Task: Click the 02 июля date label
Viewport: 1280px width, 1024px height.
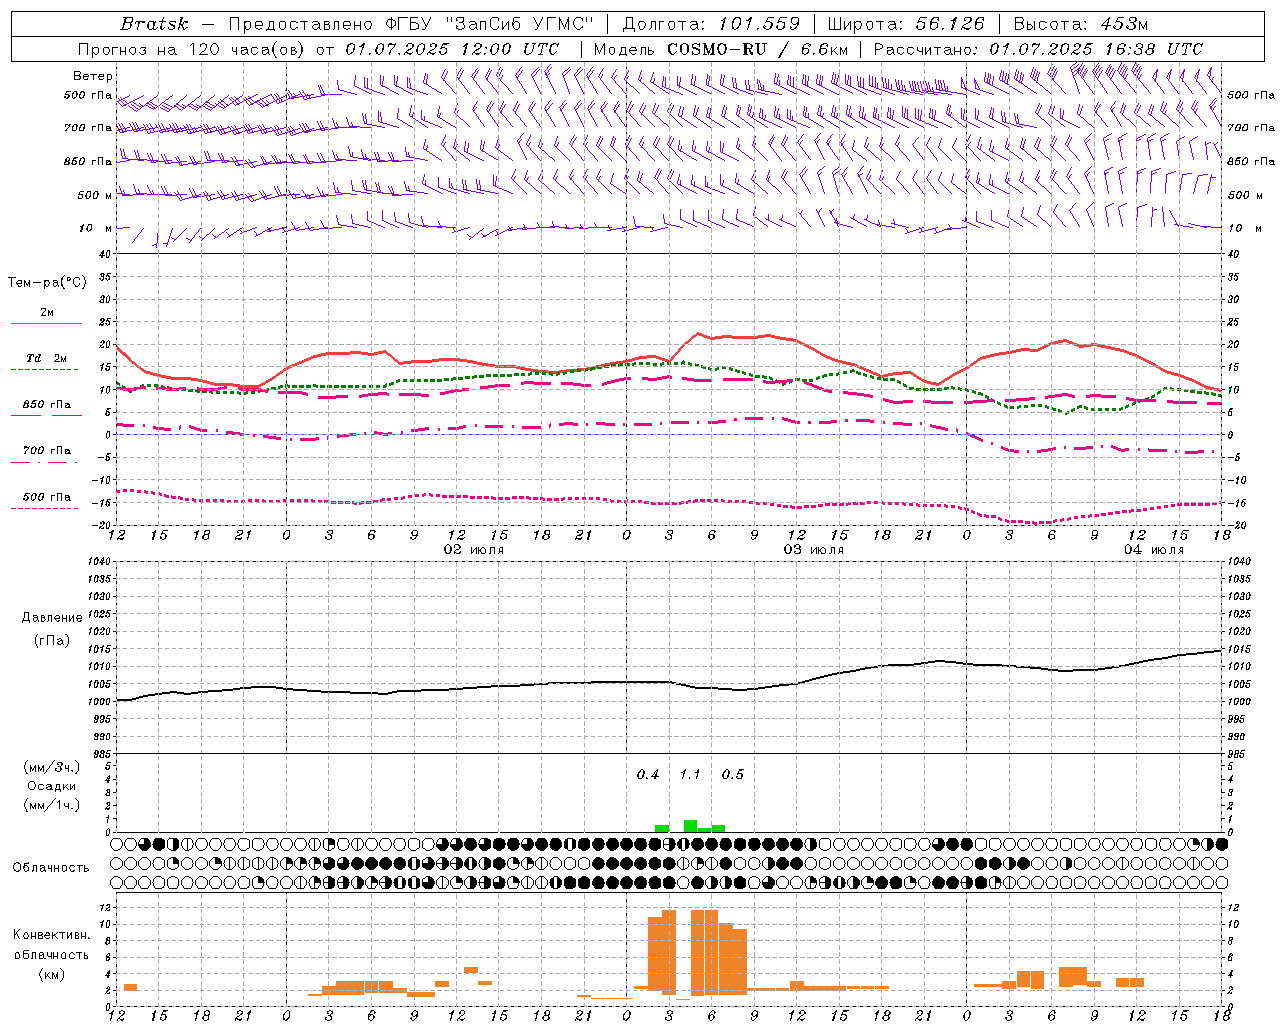Action: [x=474, y=550]
